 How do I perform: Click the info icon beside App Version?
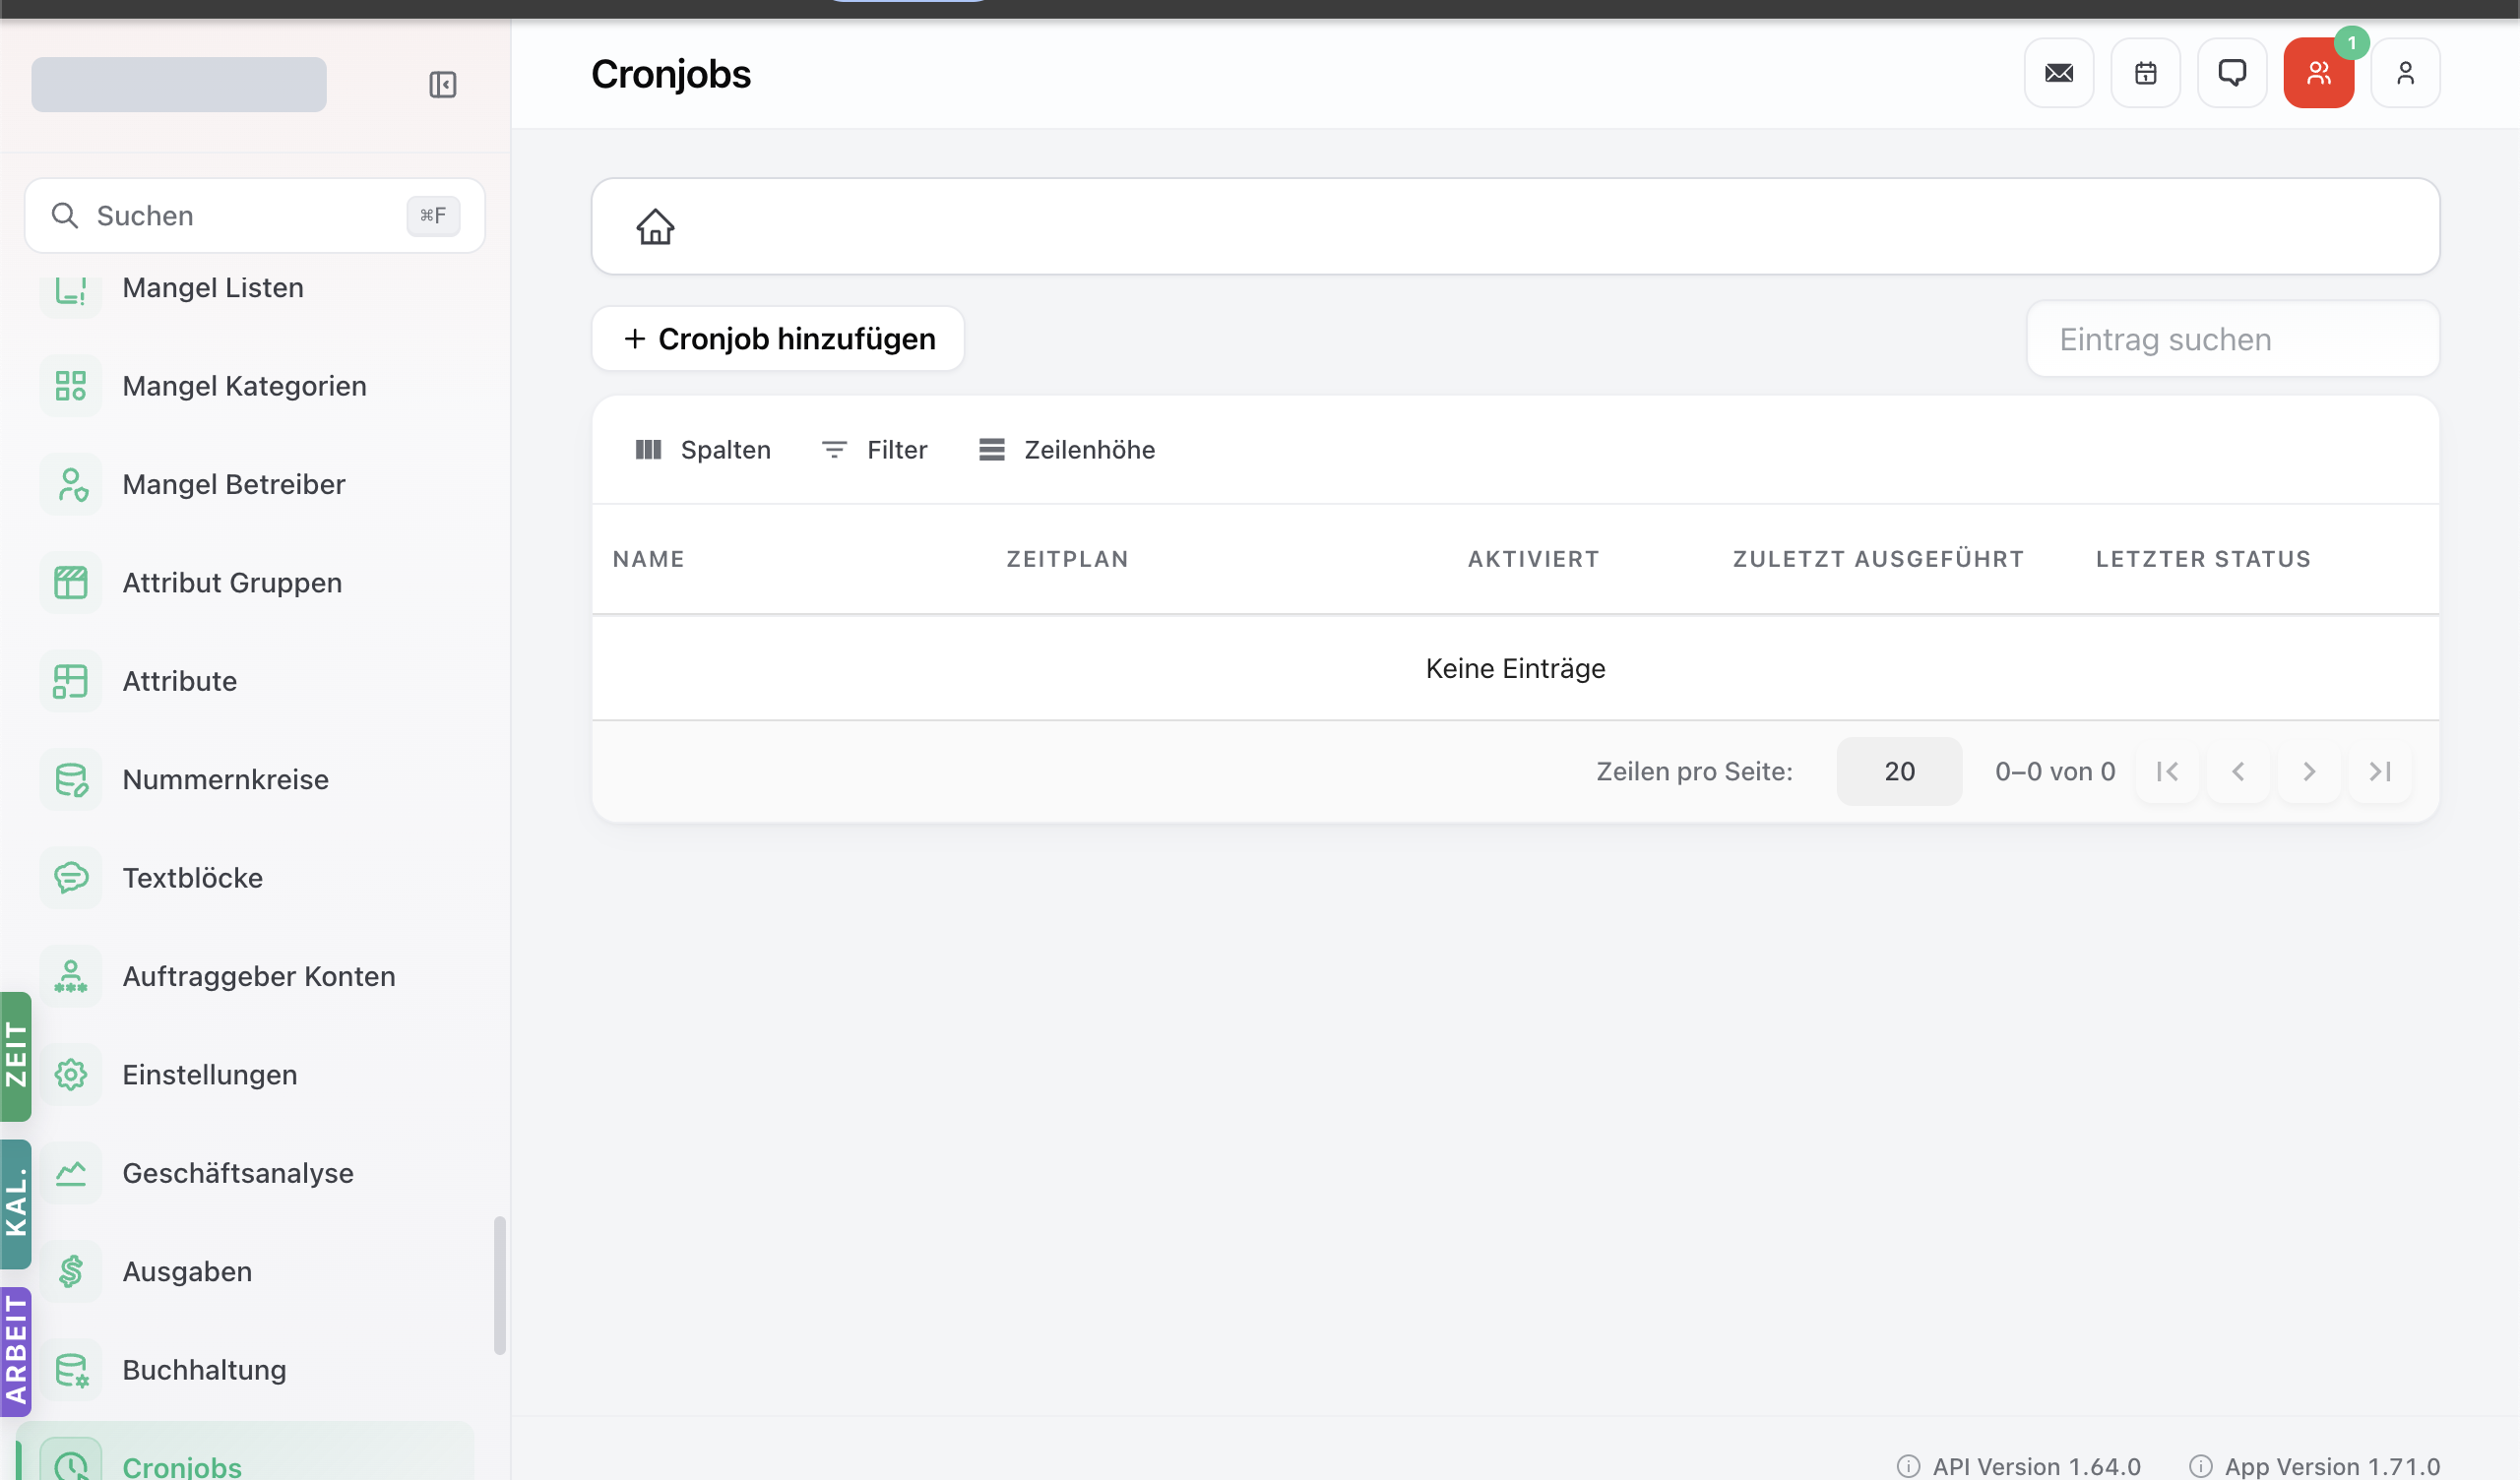coord(2201,1466)
